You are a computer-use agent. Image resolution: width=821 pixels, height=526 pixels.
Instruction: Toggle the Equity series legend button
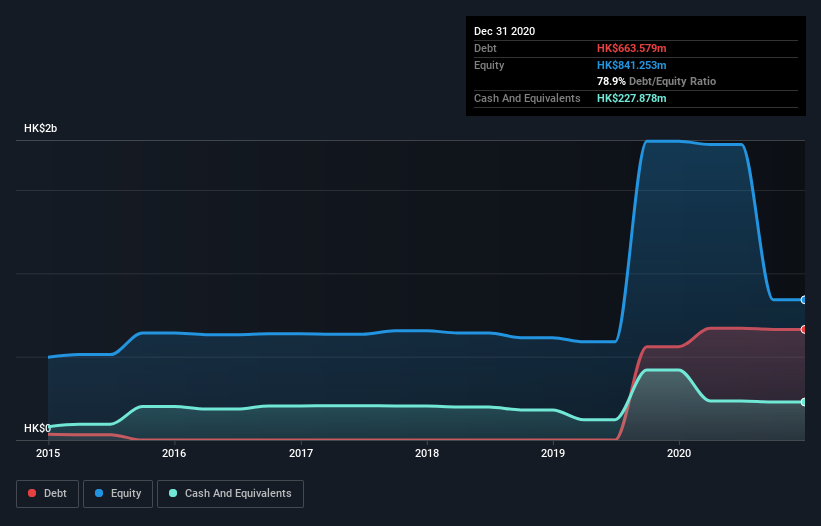click(x=118, y=494)
